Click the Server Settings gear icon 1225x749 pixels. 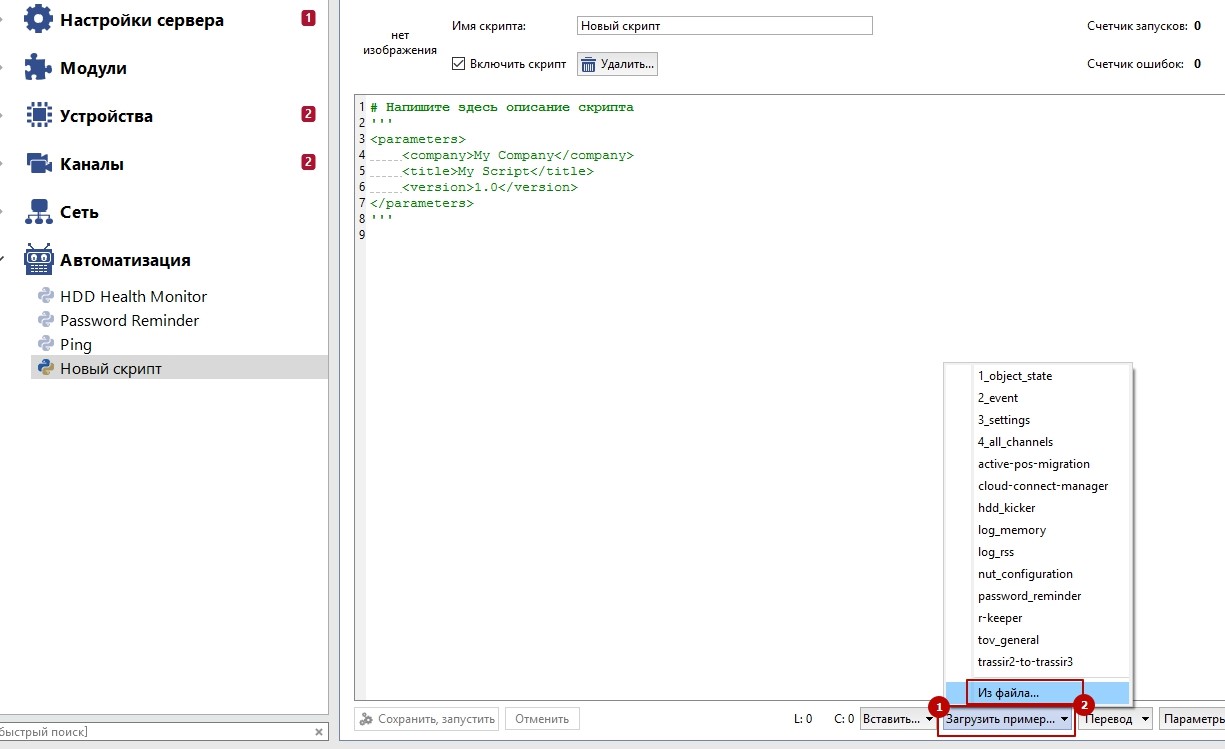tap(38, 20)
